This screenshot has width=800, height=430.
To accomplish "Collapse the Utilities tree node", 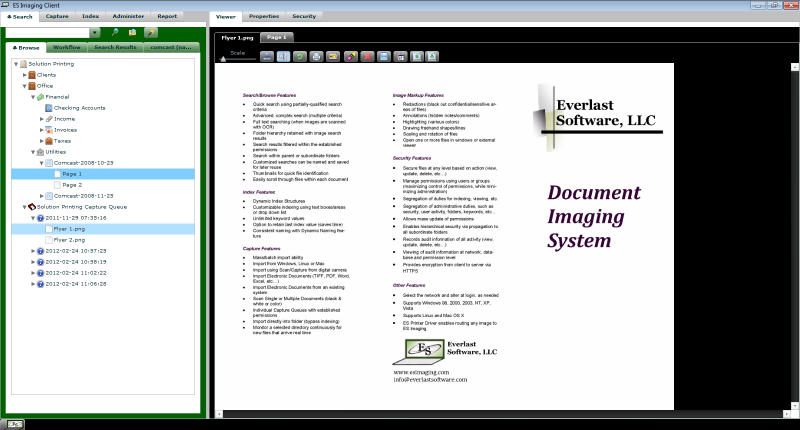I will pos(33,152).
